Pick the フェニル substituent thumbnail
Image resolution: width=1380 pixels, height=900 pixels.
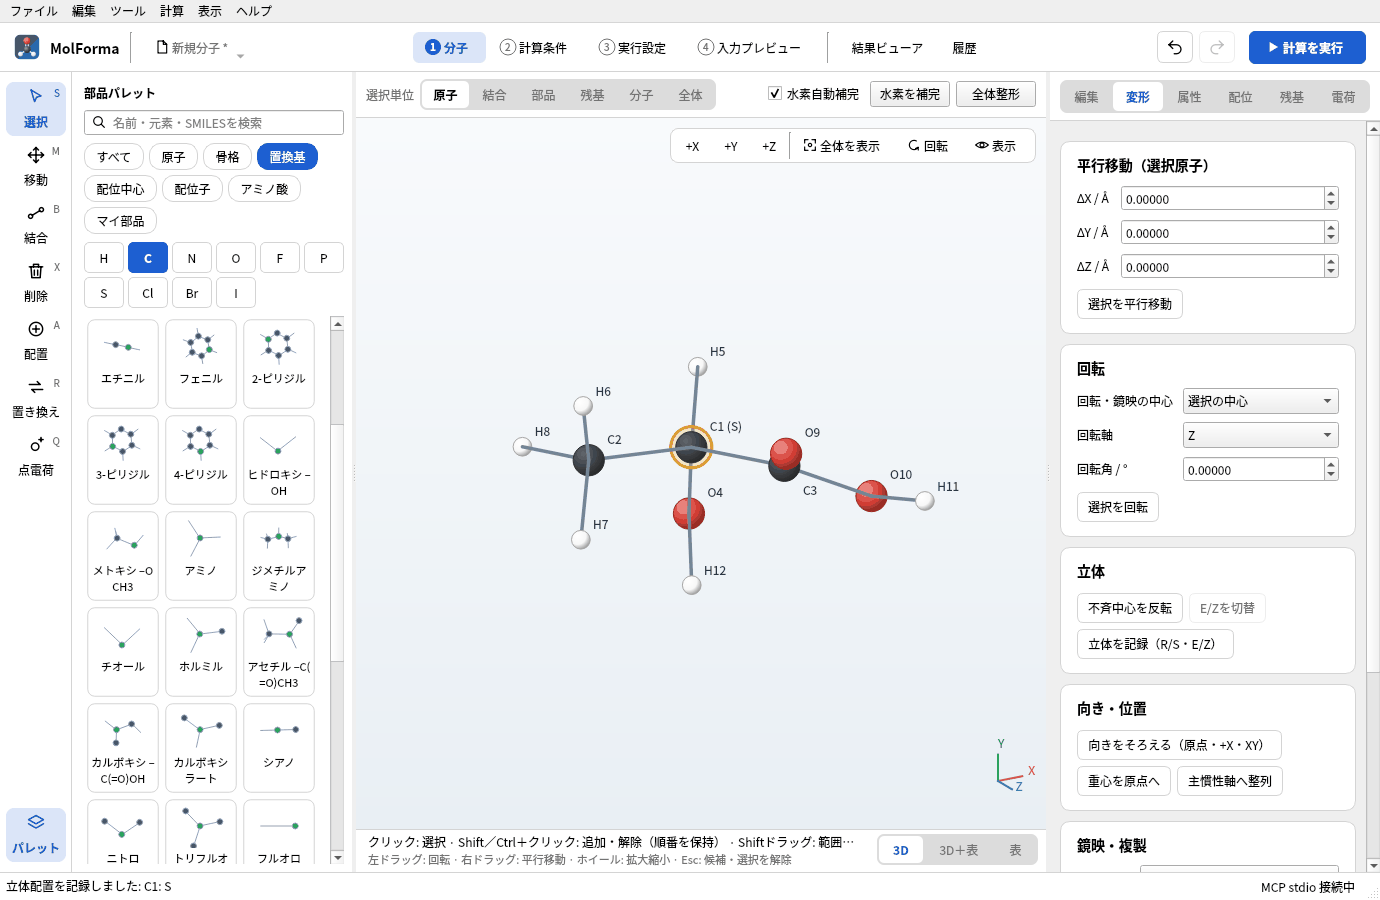coord(201,363)
